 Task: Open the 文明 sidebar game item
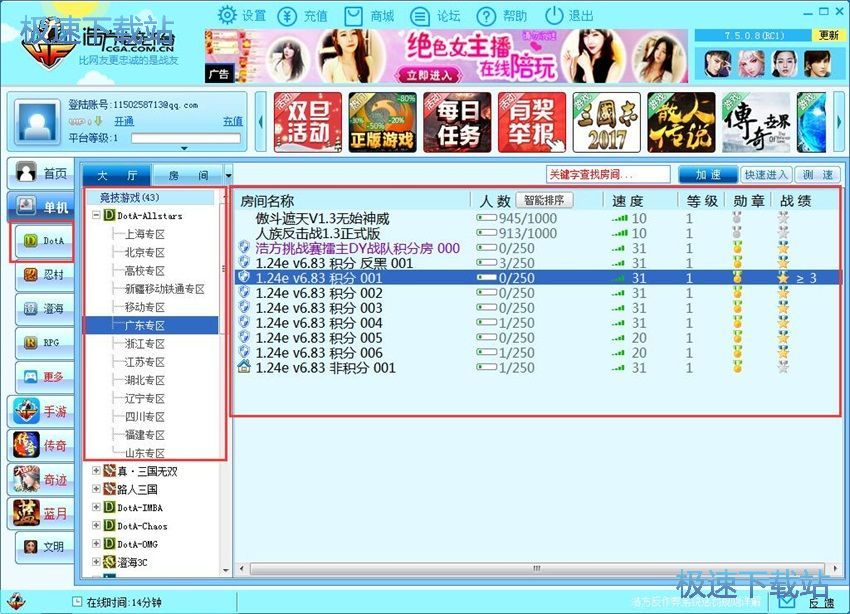[44, 547]
